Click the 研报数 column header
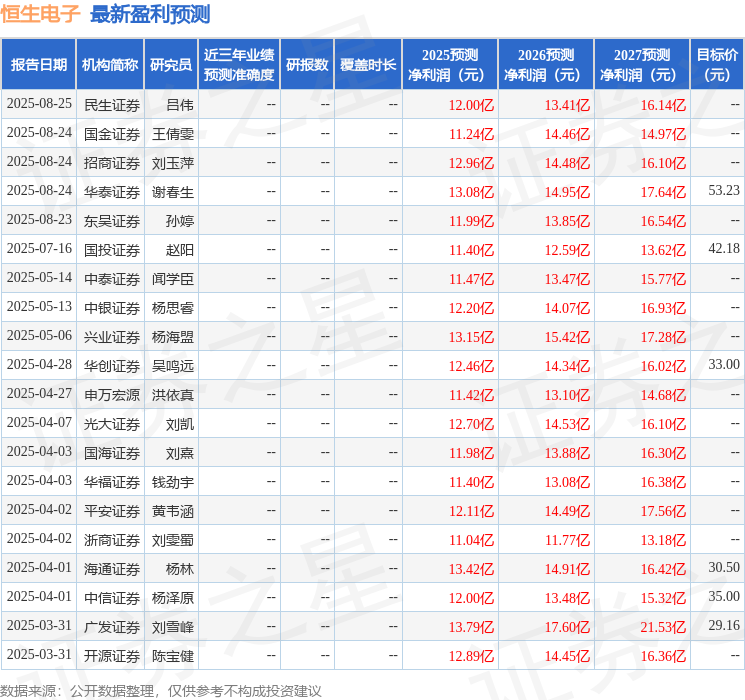Image resolution: width=745 pixels, height=700 pixels. coord(307,65)
